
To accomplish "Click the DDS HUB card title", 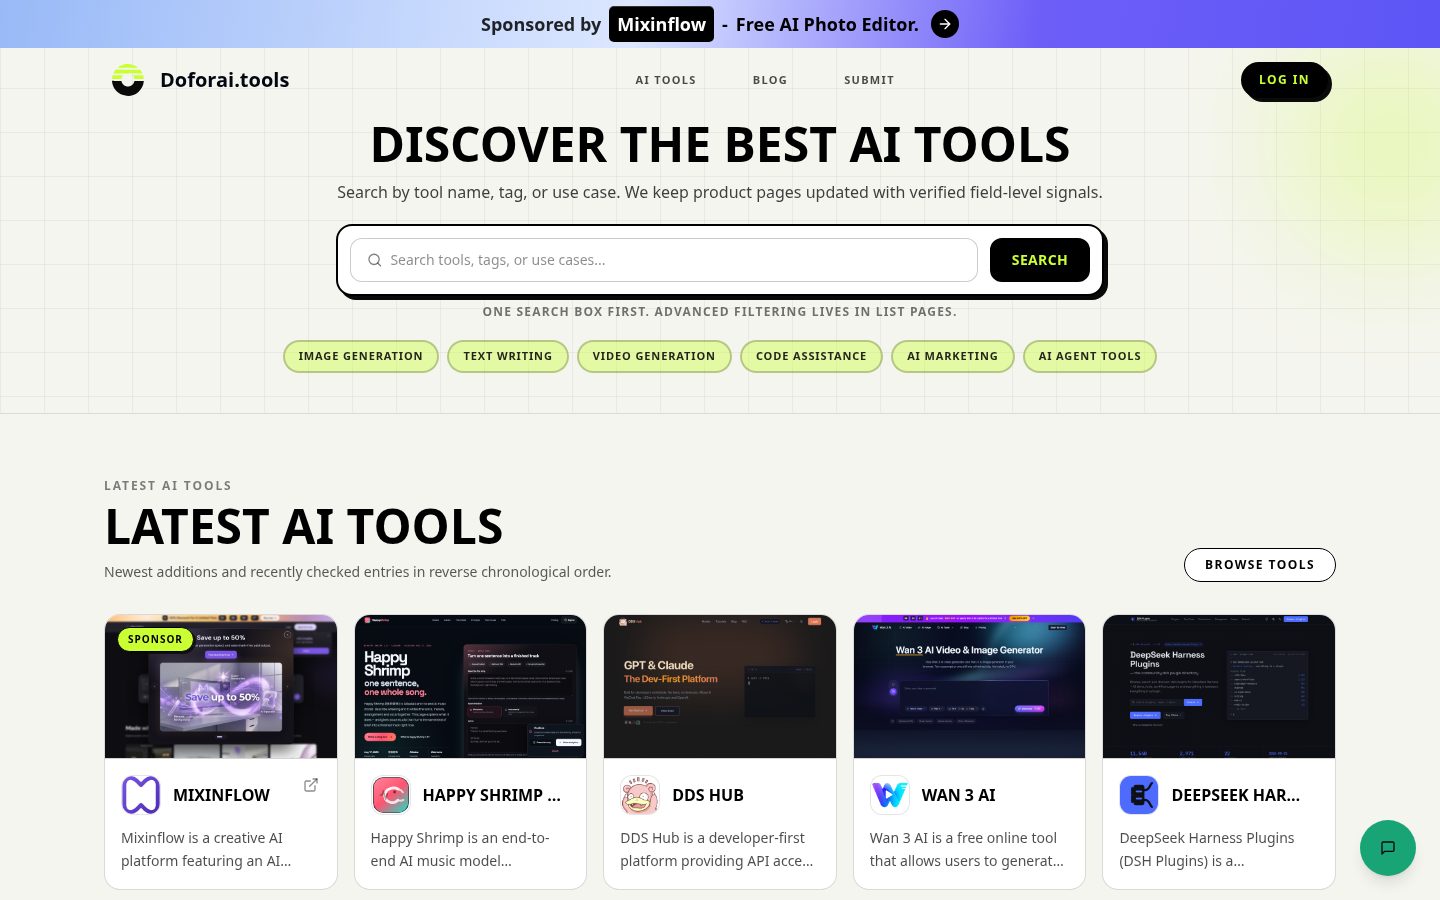I will pyautogui.click(x=708, y=795).
